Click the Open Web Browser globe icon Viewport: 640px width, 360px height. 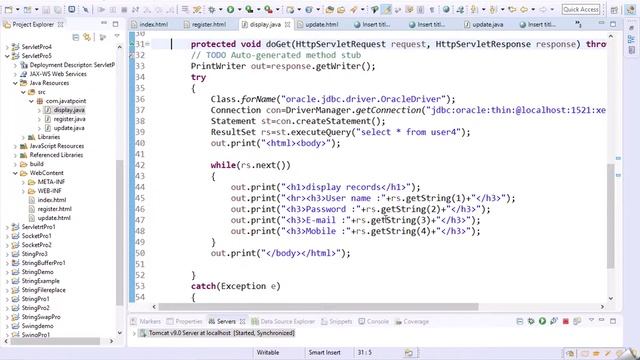click(x=446, y=9)
